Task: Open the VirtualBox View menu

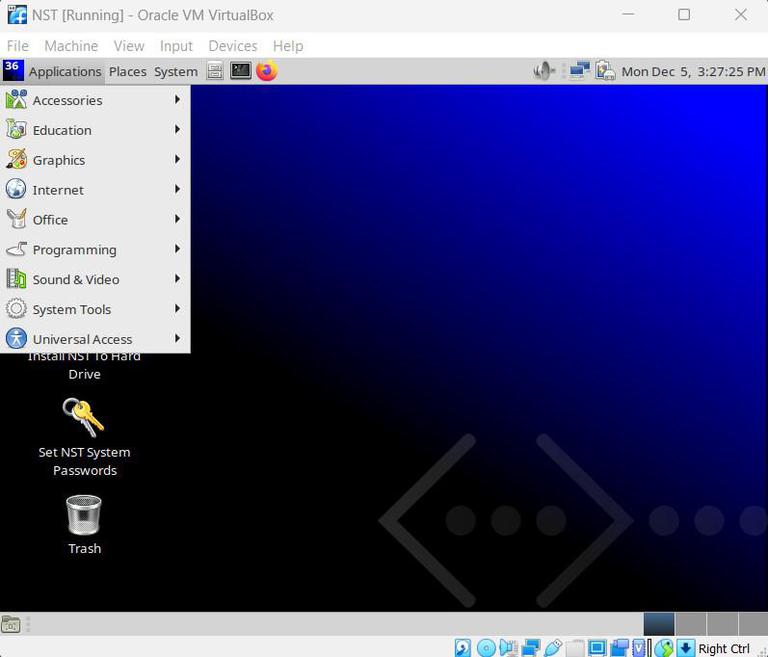Action: pyautogui.click(x=129, y=46)
